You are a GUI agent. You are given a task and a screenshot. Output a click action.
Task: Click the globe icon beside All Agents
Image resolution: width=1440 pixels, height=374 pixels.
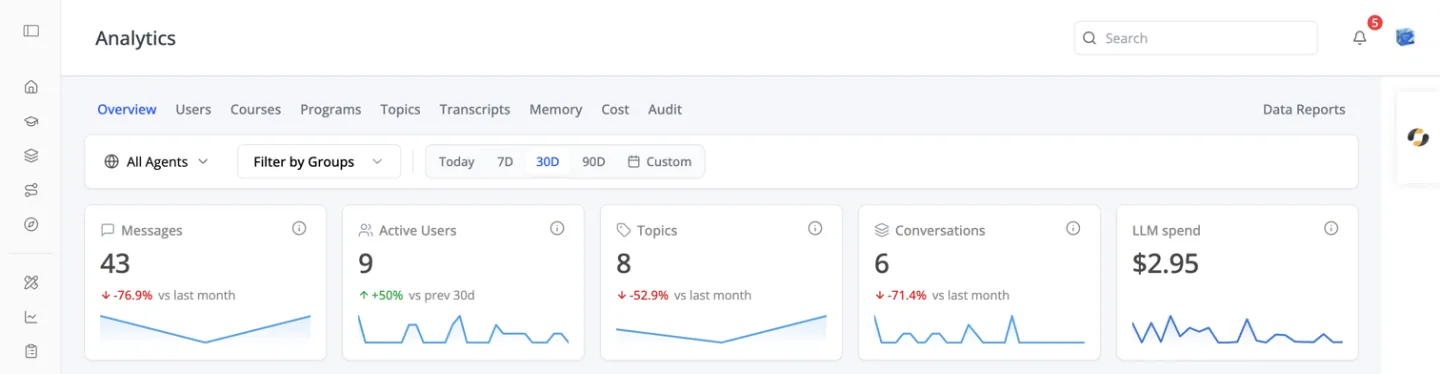pyautogui.click(x=111, y=161)
